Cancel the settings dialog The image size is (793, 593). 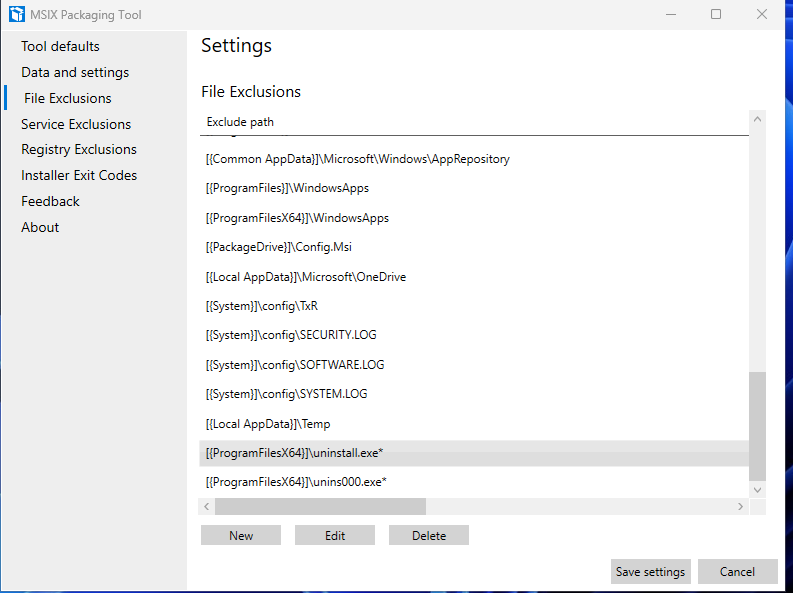[x=737, y=572]
